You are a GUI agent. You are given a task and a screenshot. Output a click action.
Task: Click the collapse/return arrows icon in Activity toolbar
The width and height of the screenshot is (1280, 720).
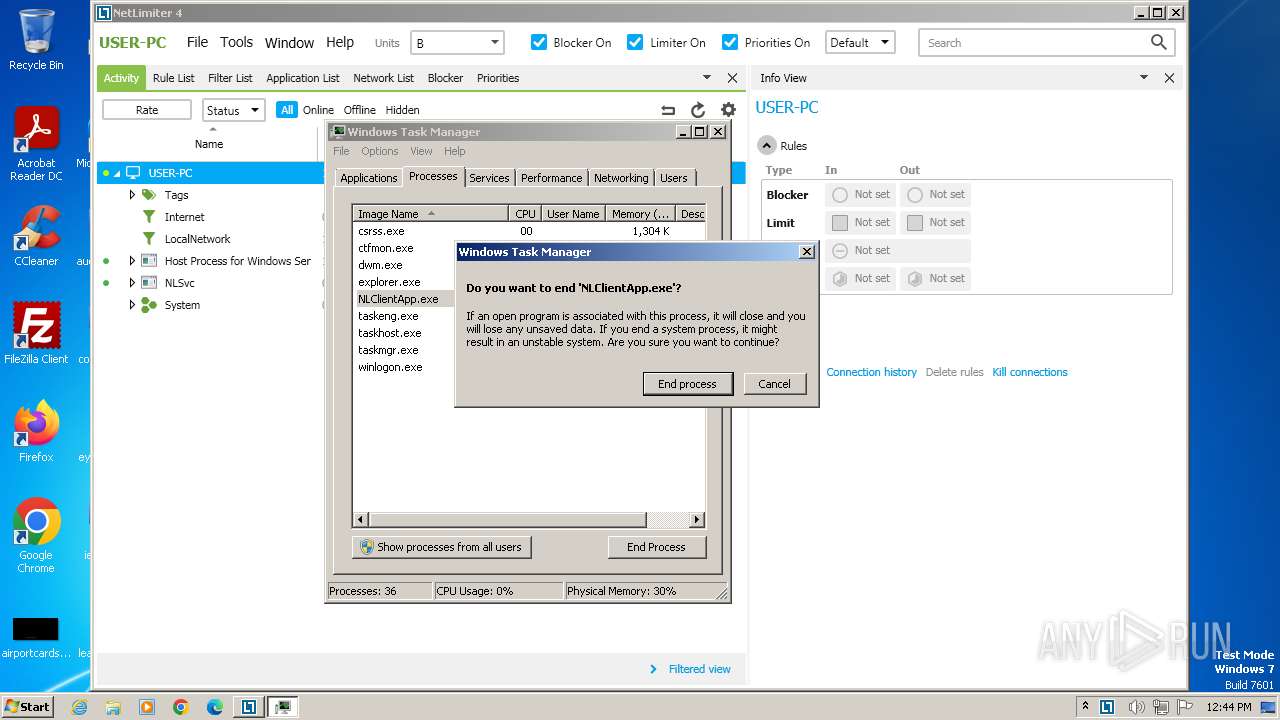tap(668, 110)
